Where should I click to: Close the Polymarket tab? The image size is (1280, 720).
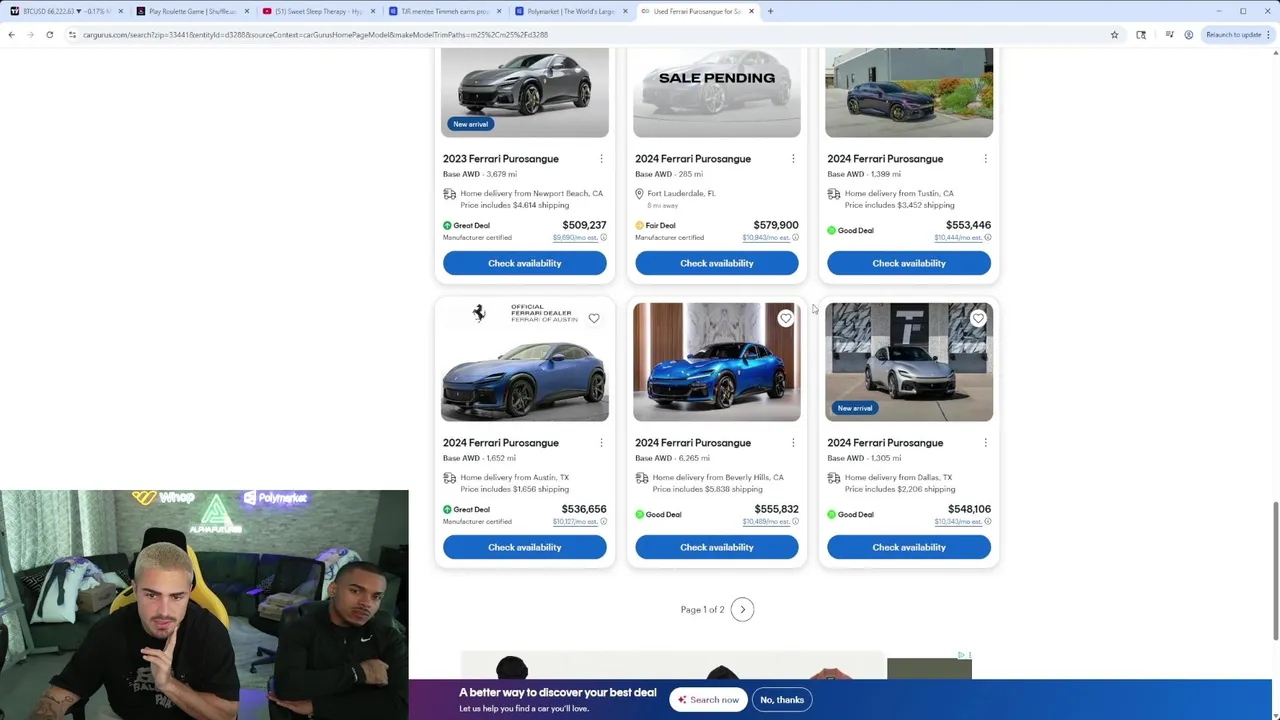pos(625,11)
